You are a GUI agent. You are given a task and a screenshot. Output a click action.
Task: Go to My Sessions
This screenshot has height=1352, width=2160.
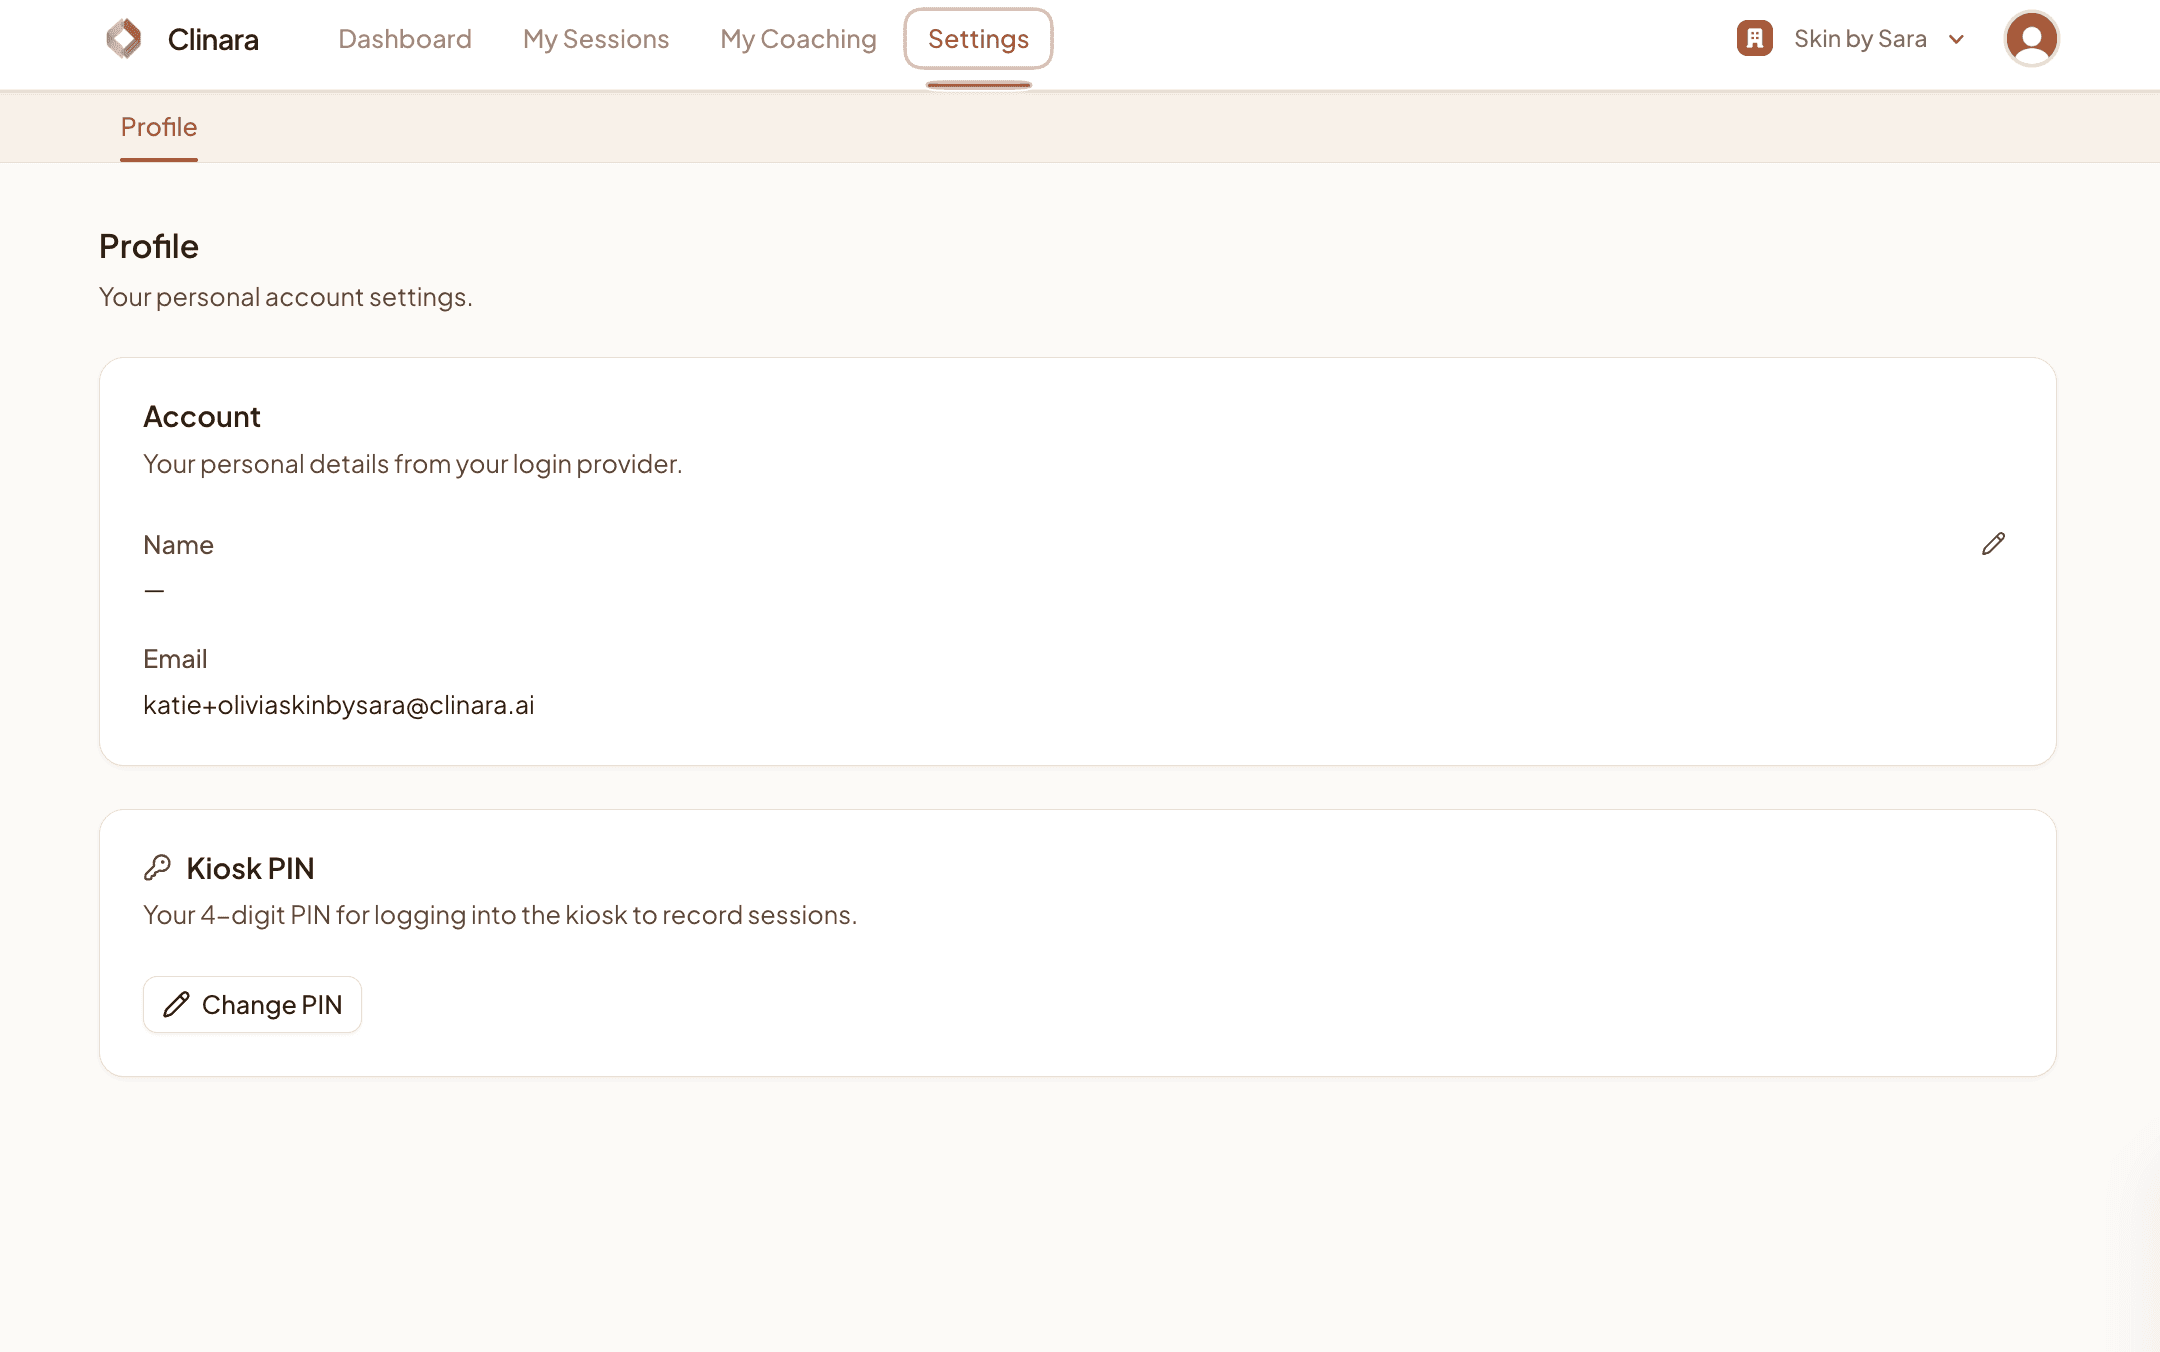click(596, 39)
